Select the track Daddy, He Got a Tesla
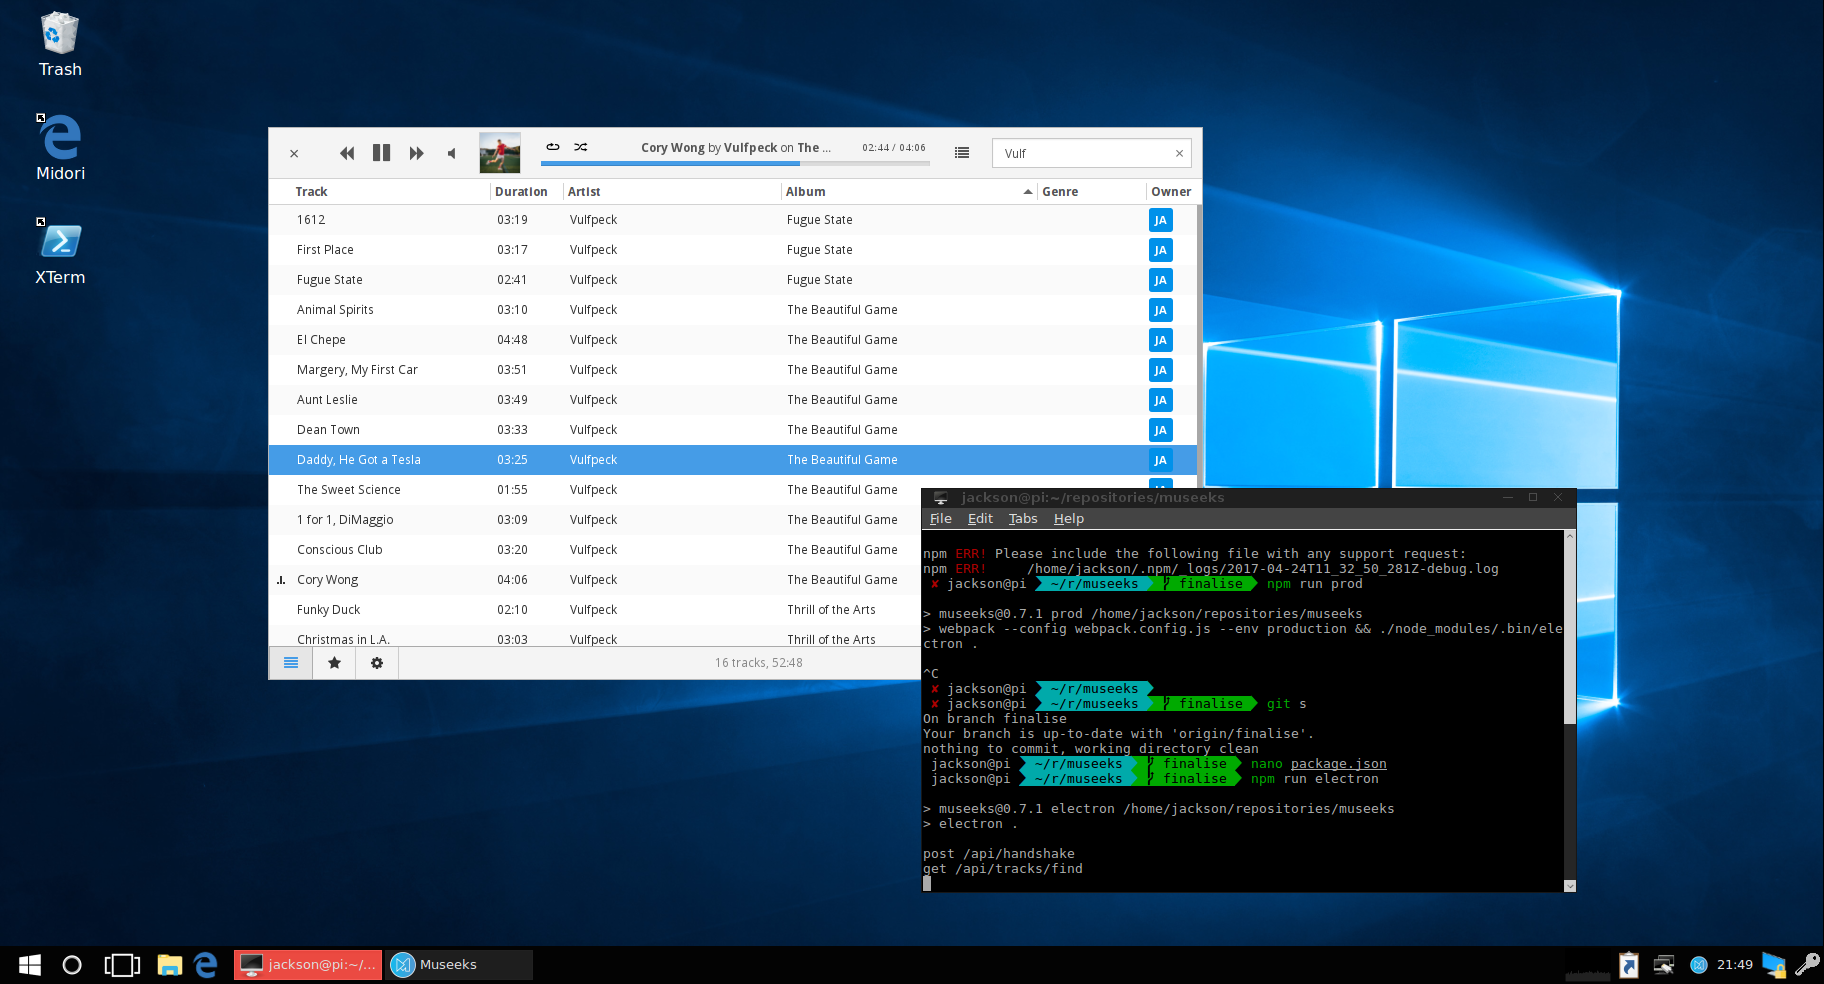Screen dimensions: 1824x984 (x=733, y=460)
